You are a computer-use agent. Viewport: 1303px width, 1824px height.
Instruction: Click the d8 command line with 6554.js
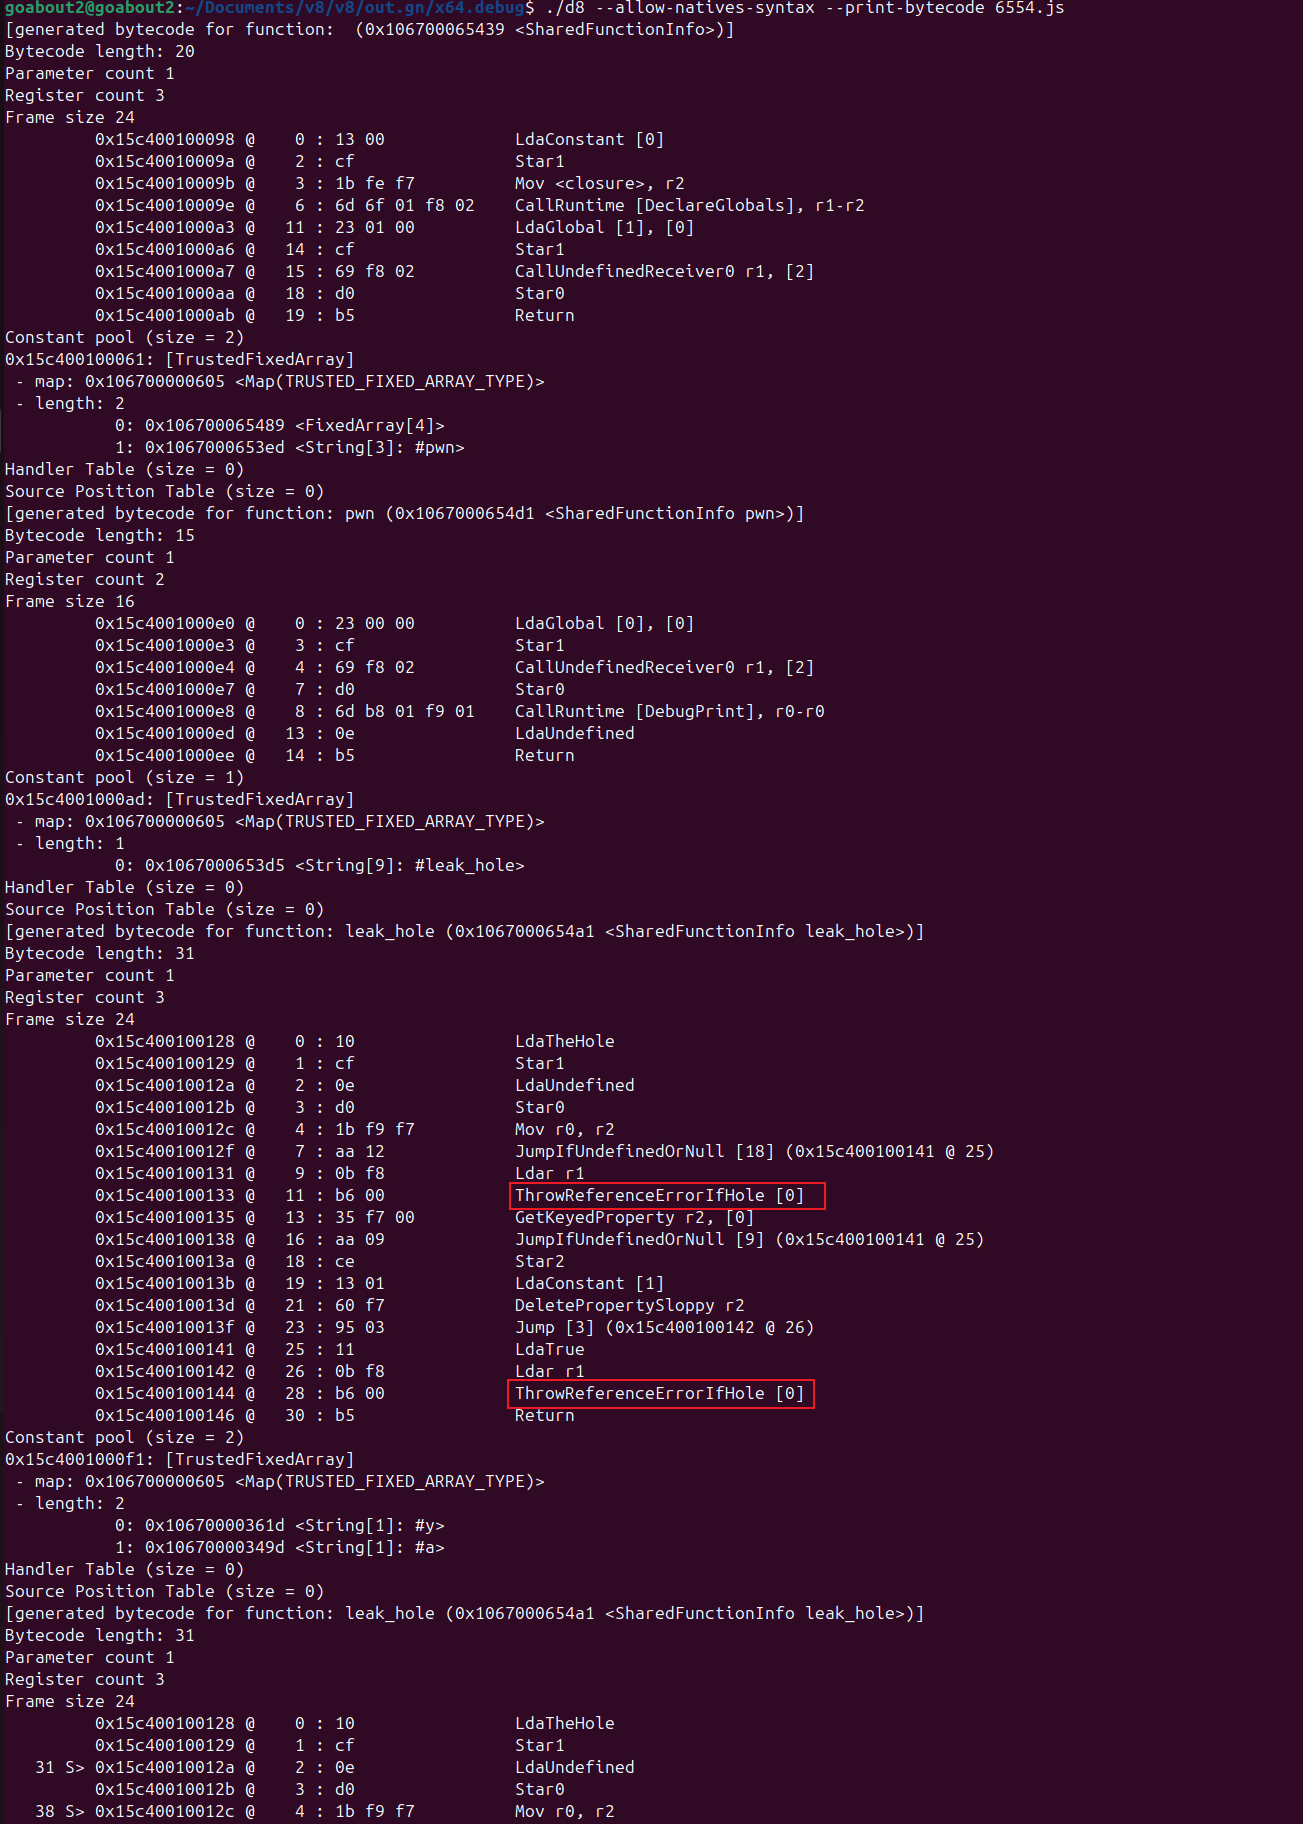(x=805, y=8)
